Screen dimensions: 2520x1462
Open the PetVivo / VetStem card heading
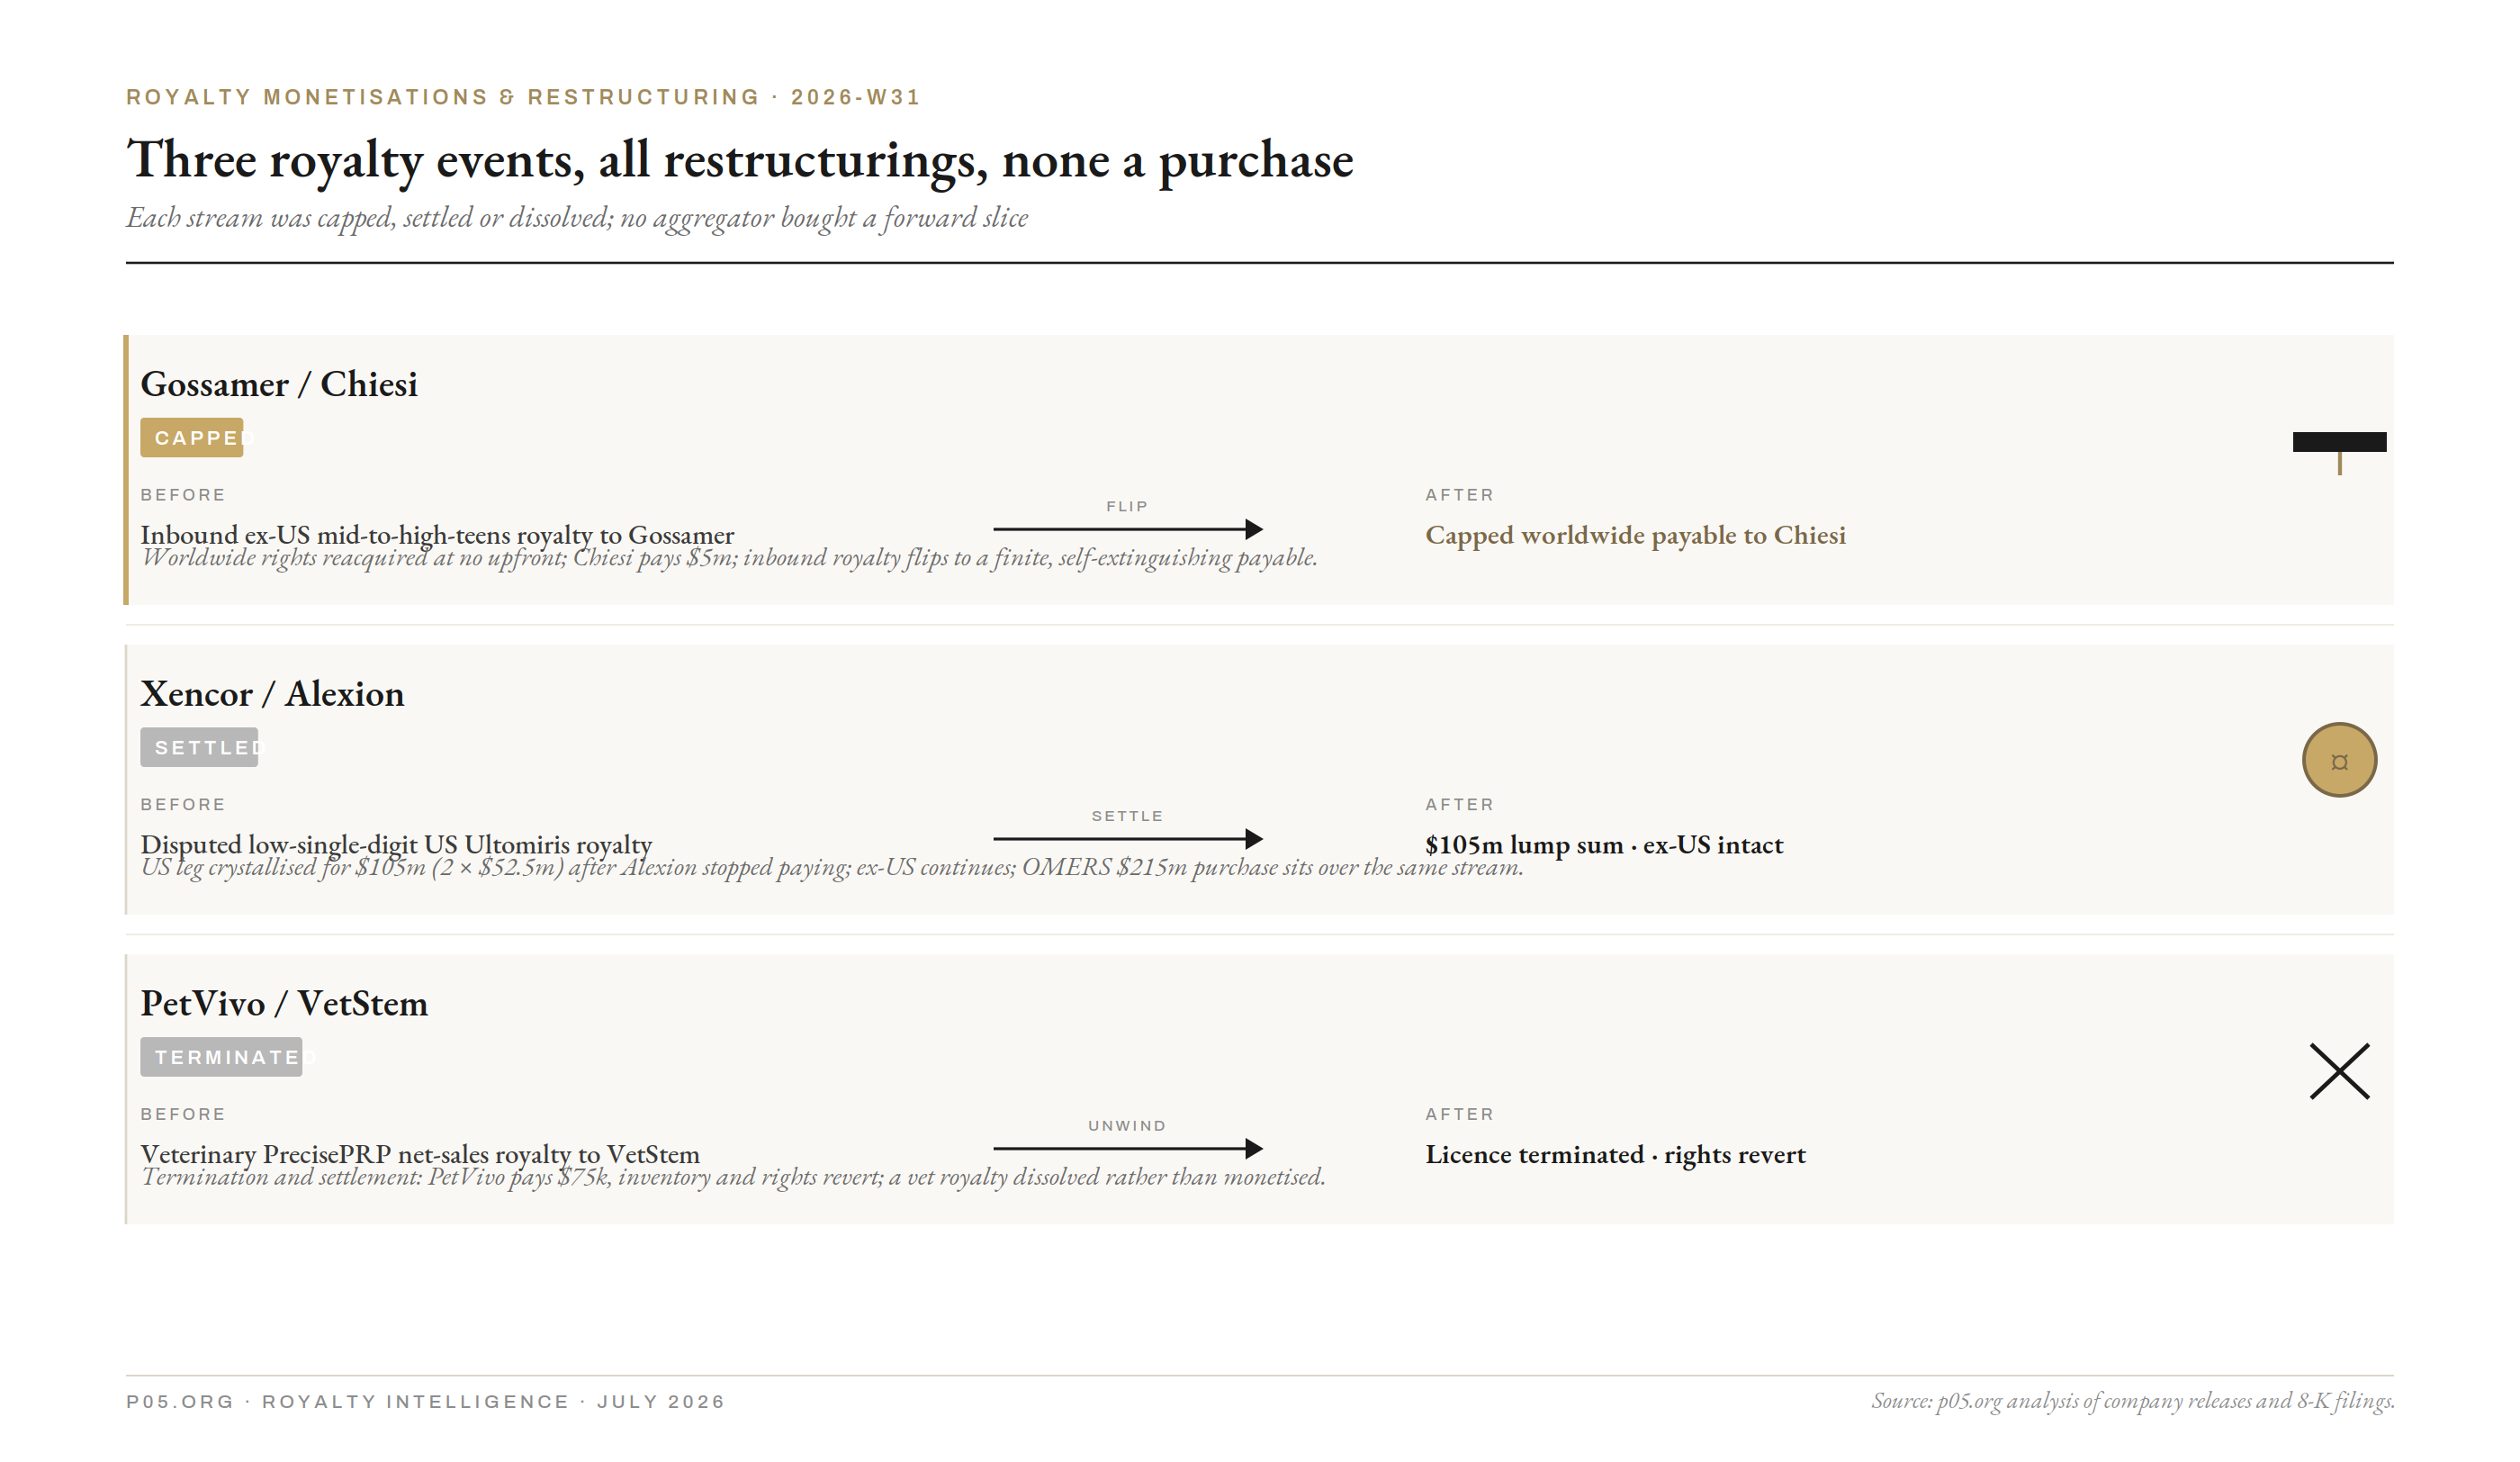[284, 1003]
